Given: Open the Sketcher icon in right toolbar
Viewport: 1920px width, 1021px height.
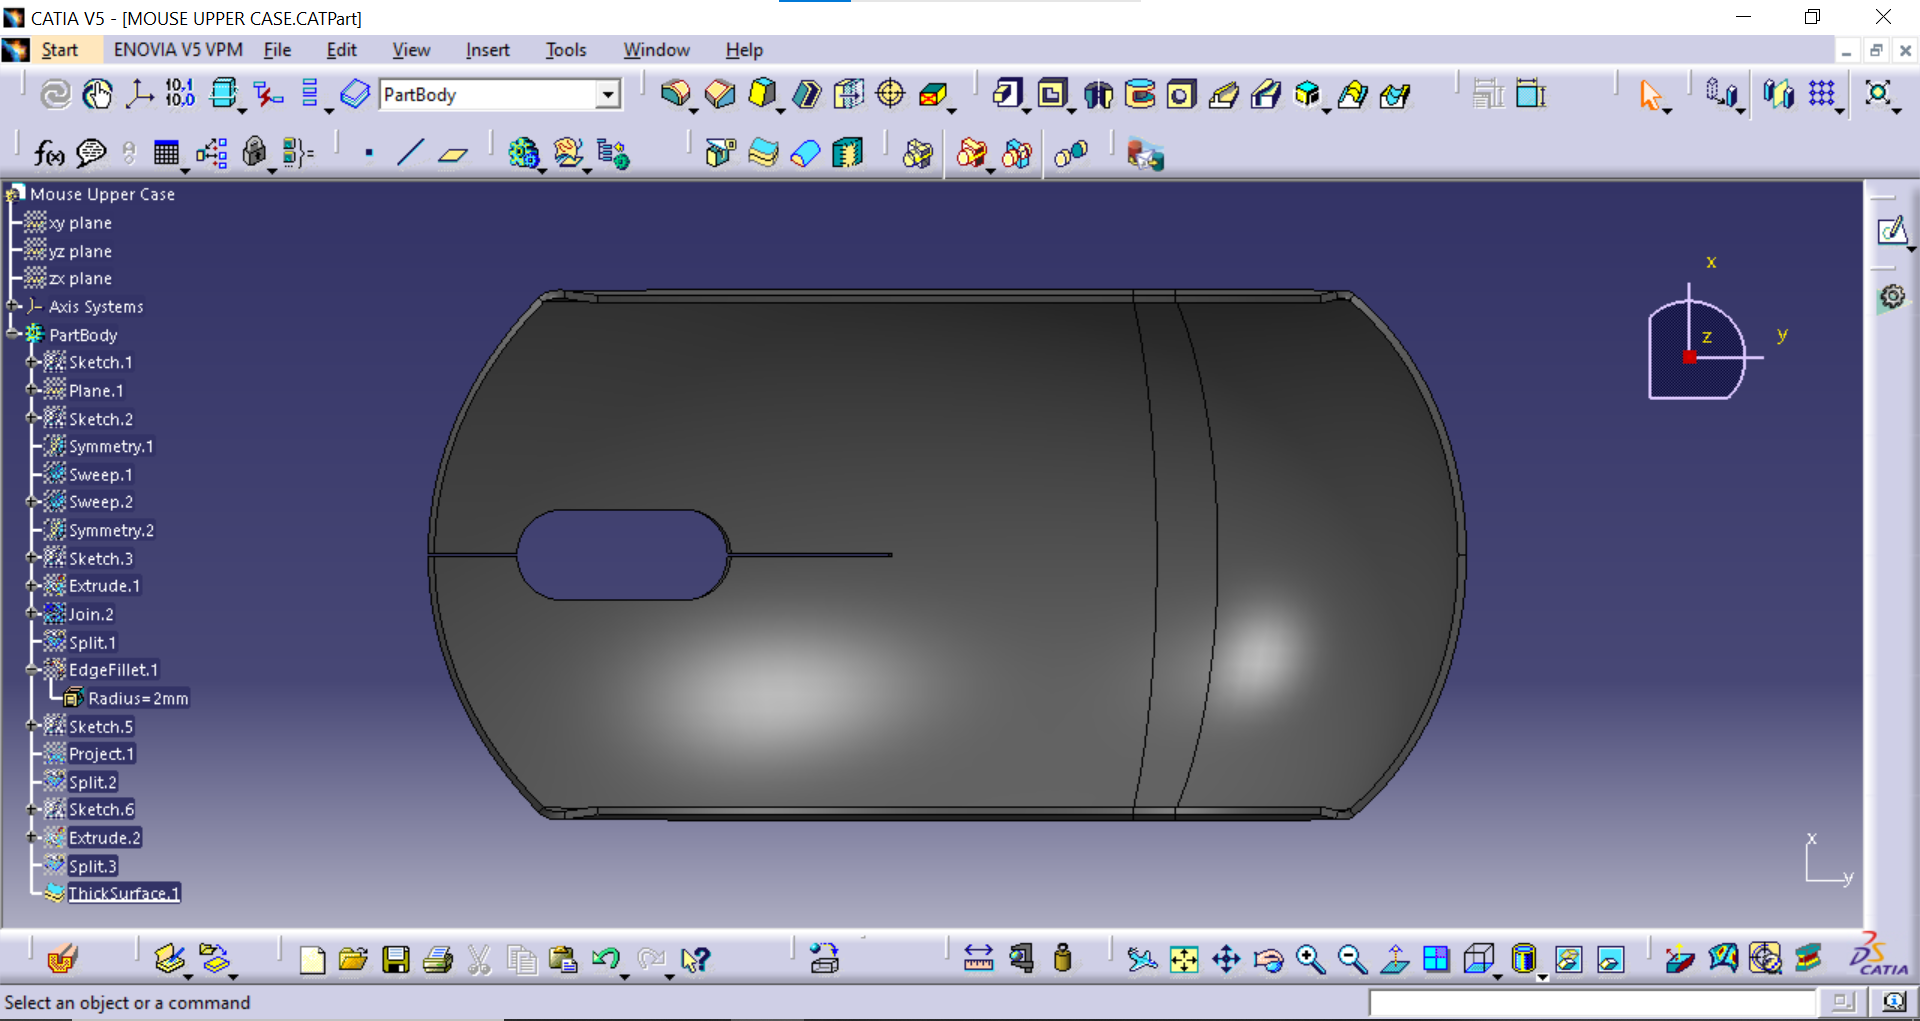Looking at the screenshot, I should [1891, 231].
